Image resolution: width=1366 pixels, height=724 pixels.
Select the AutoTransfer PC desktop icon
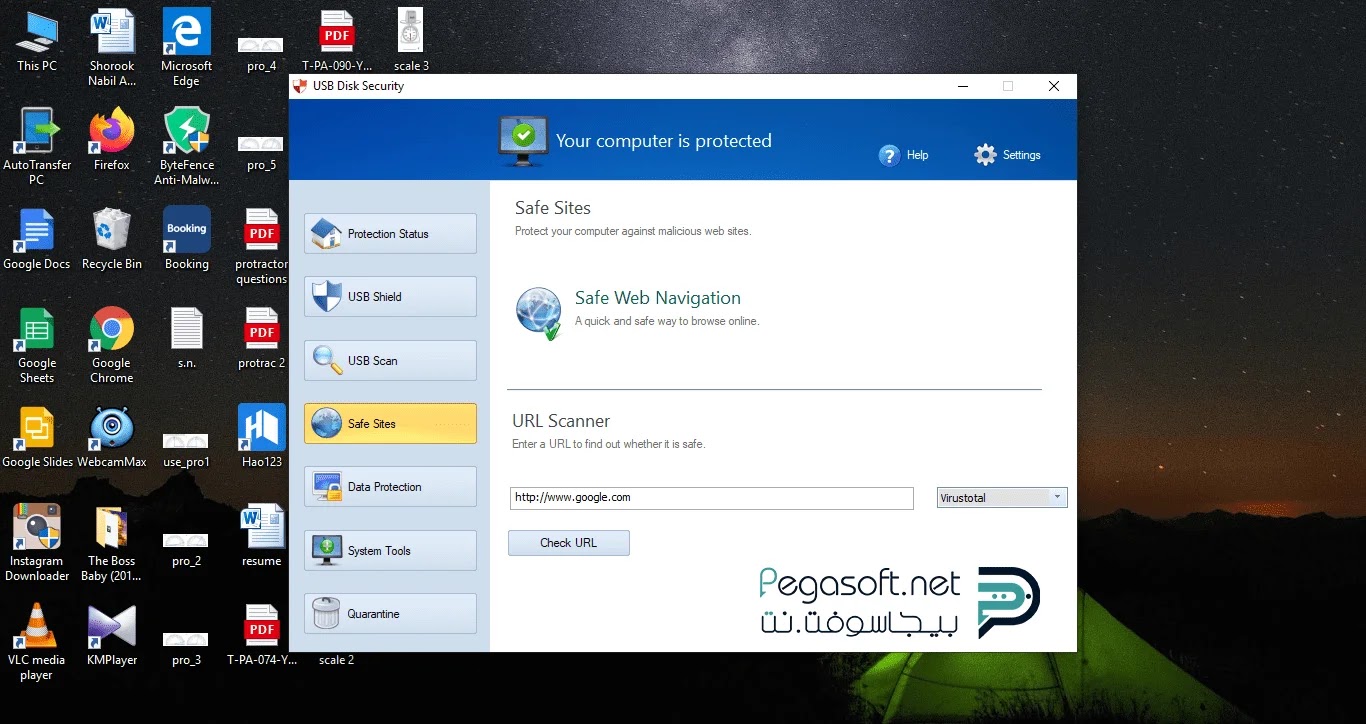coord(37,147)
